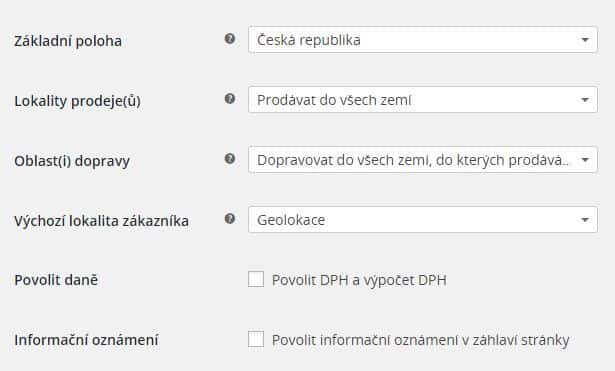Image resolution: width=615 pixels, height=371 pixels.
Task: Click the Povolit daně row label
Action: tap(56, 280)
